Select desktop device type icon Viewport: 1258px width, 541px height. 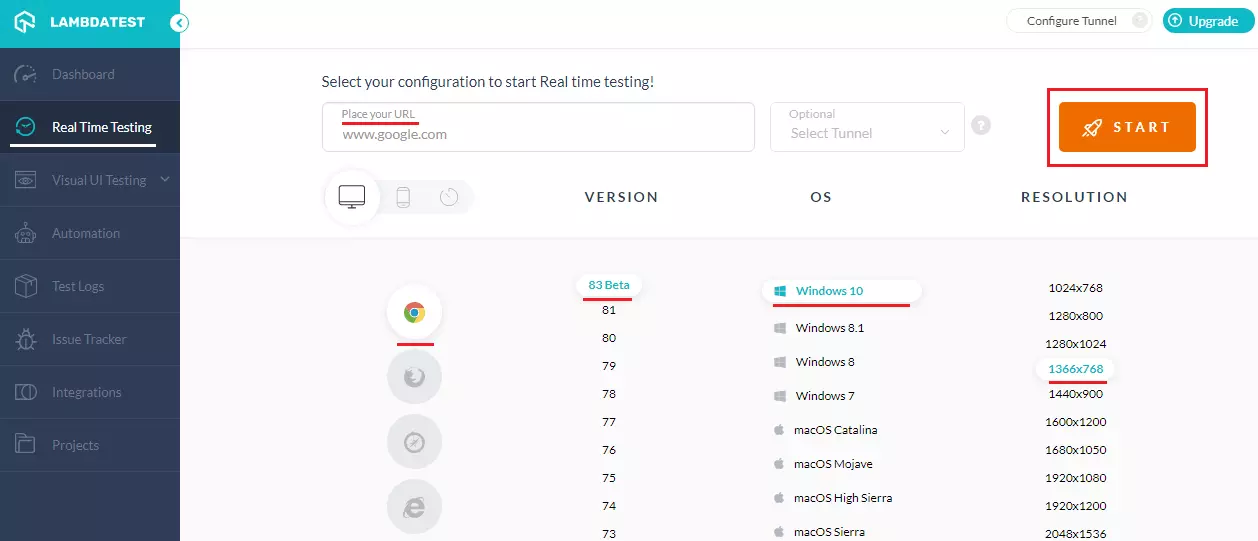pyautogui.click(x=352, y=197)
